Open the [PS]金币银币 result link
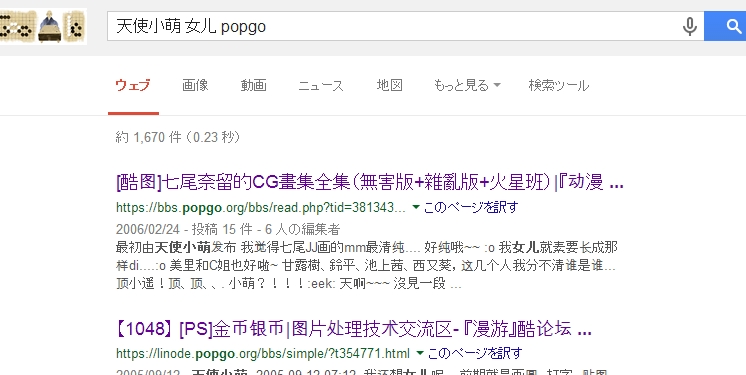Viewport: 746px width, 375px height. 354,329
